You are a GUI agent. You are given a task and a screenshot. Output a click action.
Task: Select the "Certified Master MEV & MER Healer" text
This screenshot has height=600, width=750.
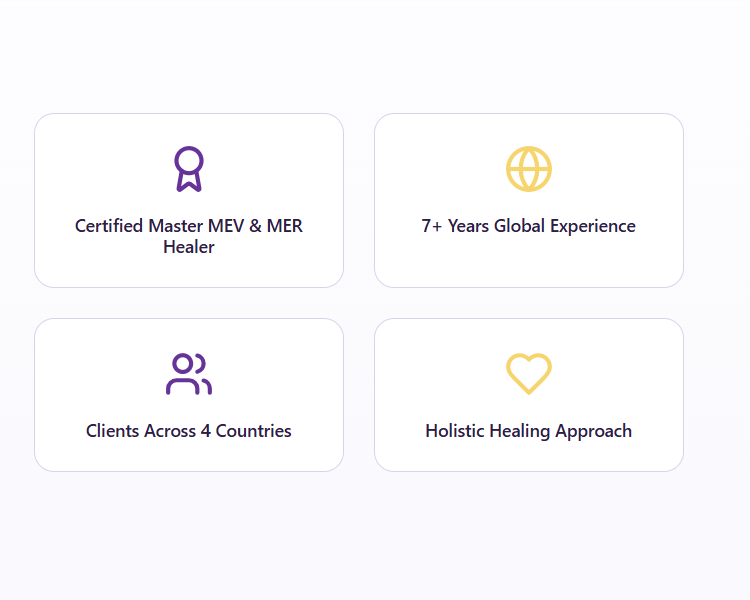point(189,236)
